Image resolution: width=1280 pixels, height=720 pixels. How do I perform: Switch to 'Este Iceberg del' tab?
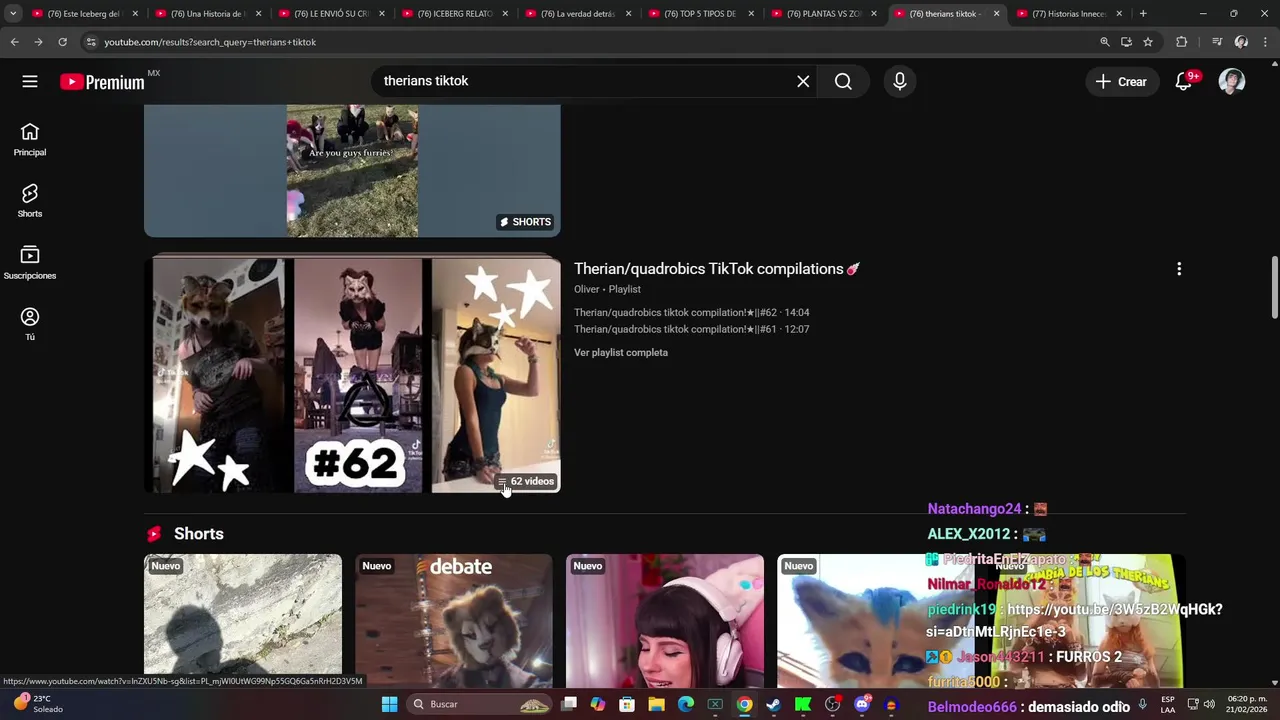coord(85,14)
